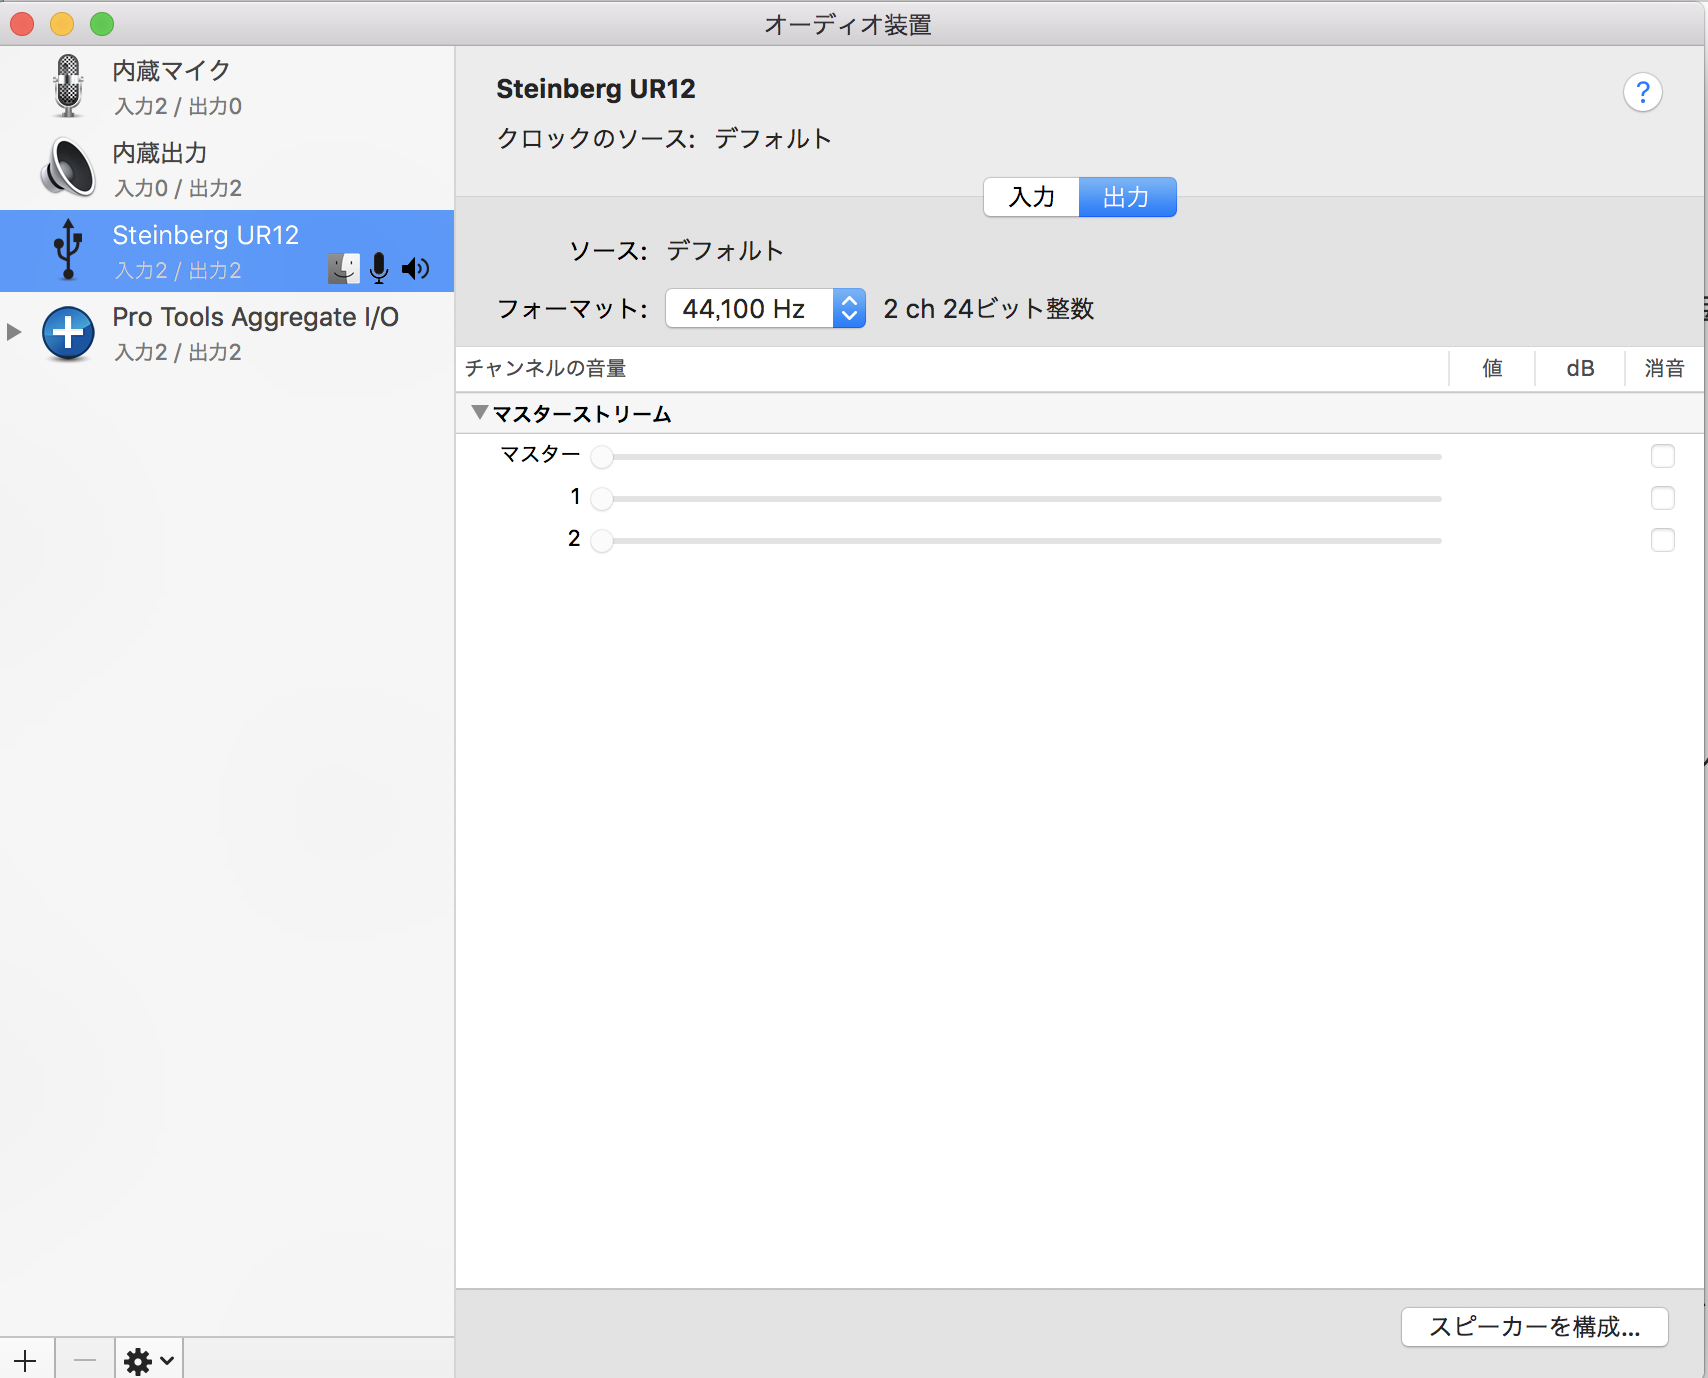Click the クロックのソース: デフォルト text

[x=664, y=138]
